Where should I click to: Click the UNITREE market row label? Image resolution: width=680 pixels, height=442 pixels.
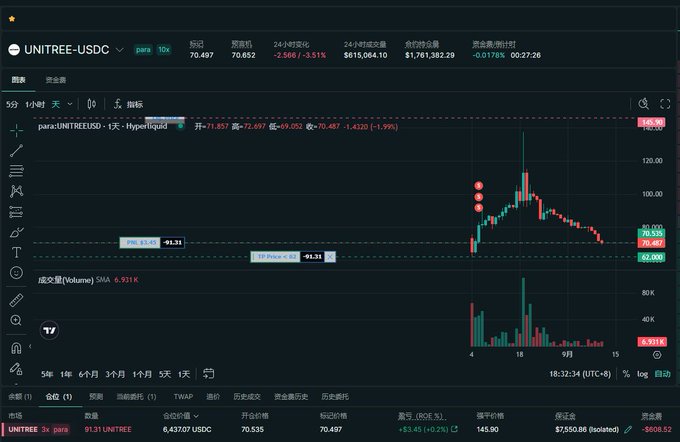23,429
